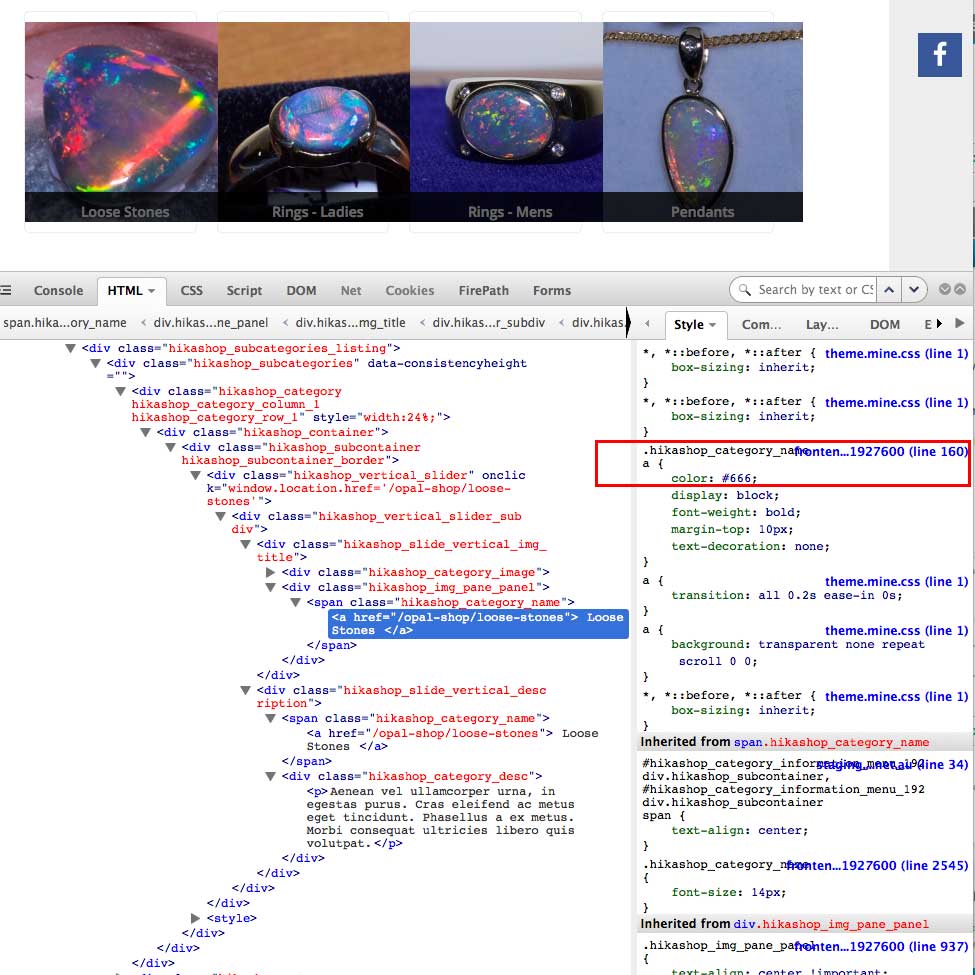Click the gray play arrow in side panel
This screenshot has width=975, height=975.
pos(959,323)
